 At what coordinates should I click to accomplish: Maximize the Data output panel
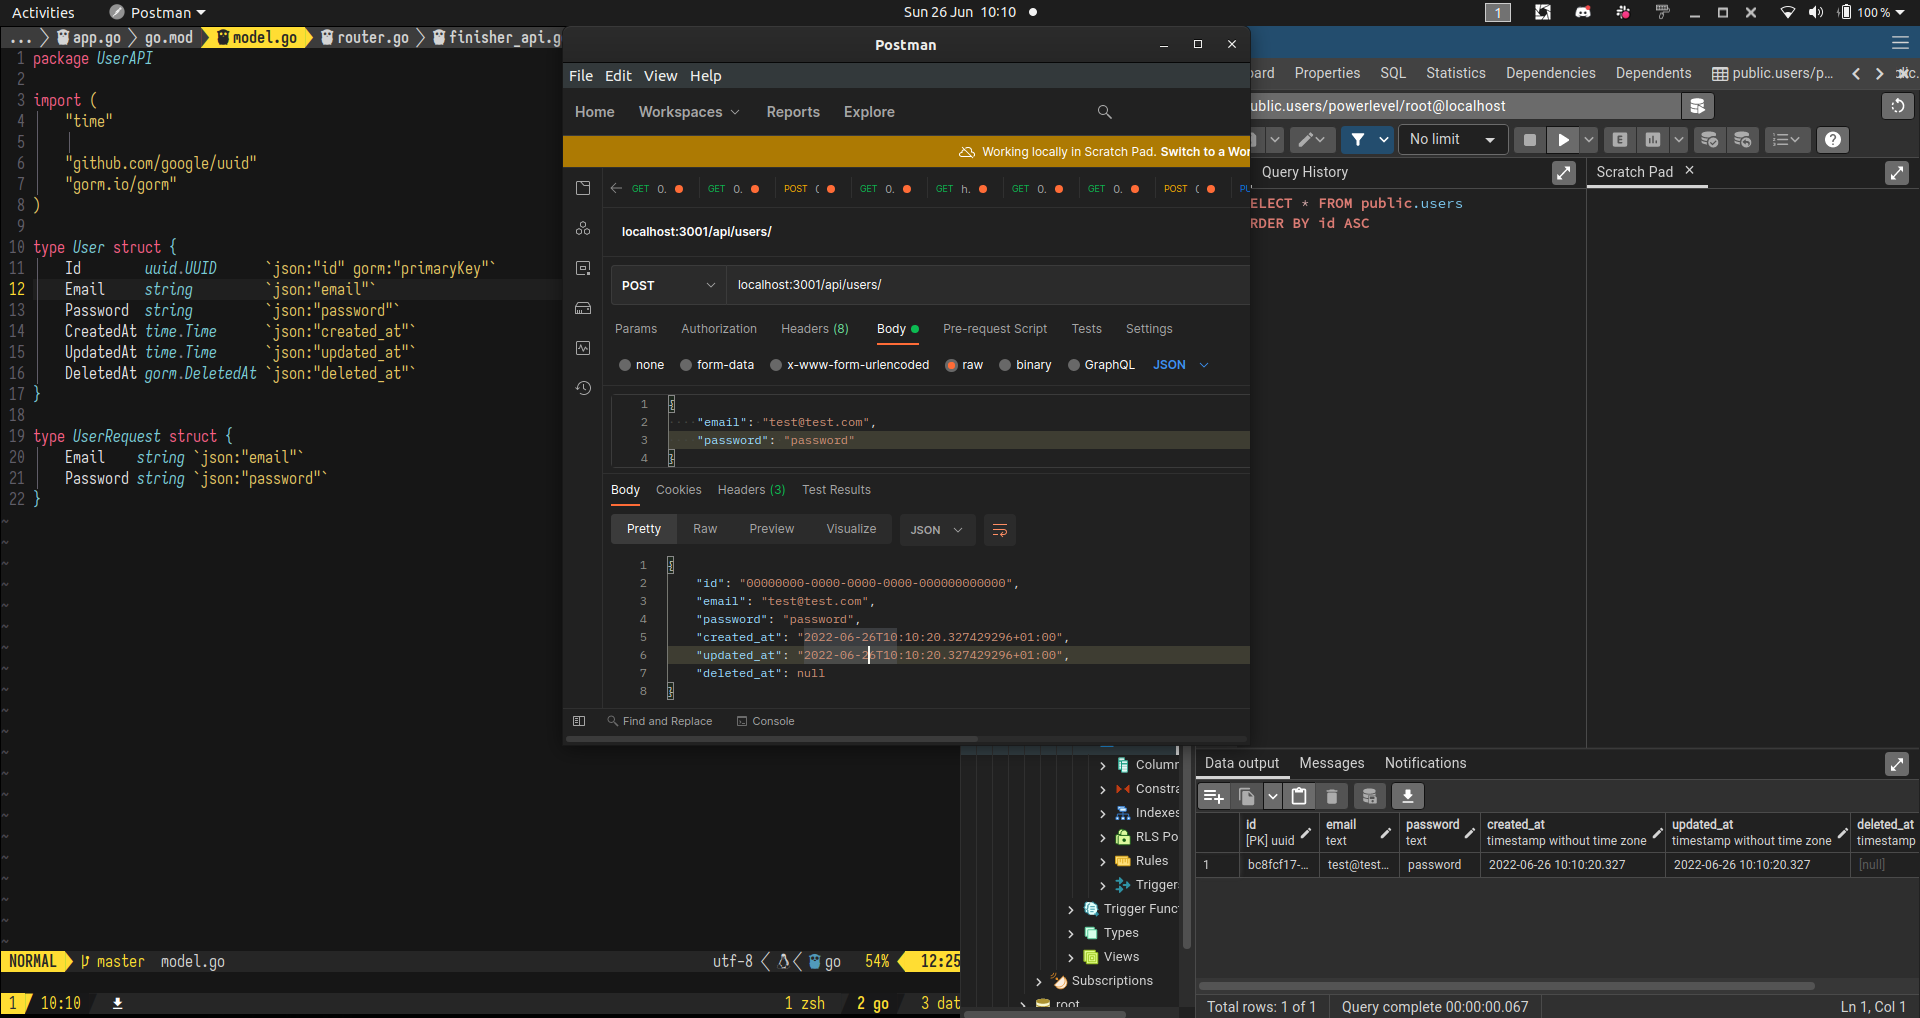[x=1896, y=764]
